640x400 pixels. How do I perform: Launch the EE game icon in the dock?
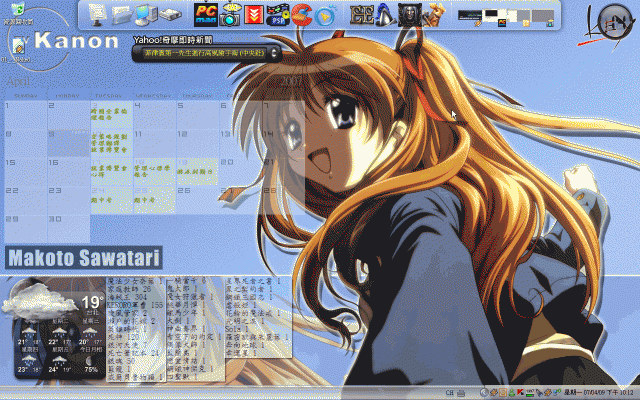point(361,15)
